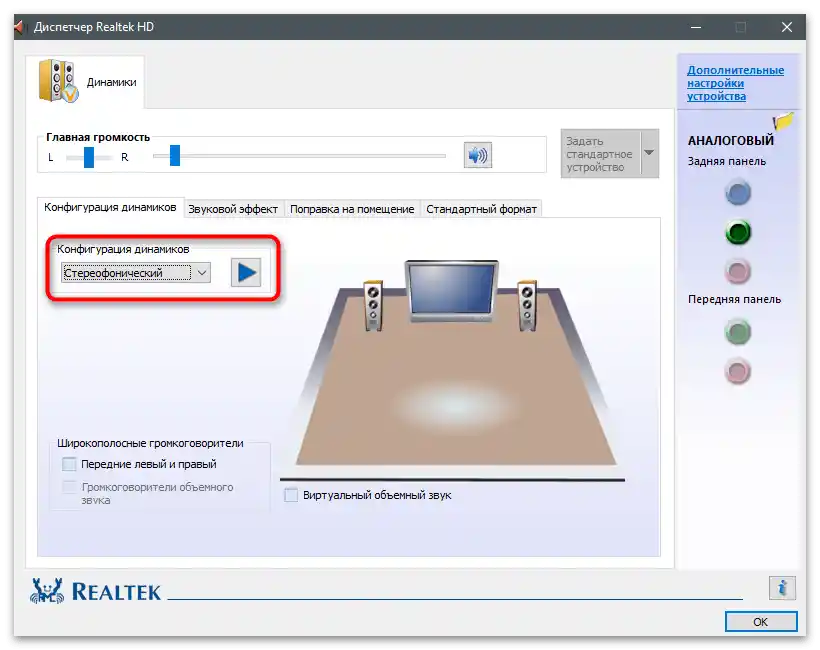
Task: Close the Диспетчер Realtek HD window
Action: pos(787,27)
